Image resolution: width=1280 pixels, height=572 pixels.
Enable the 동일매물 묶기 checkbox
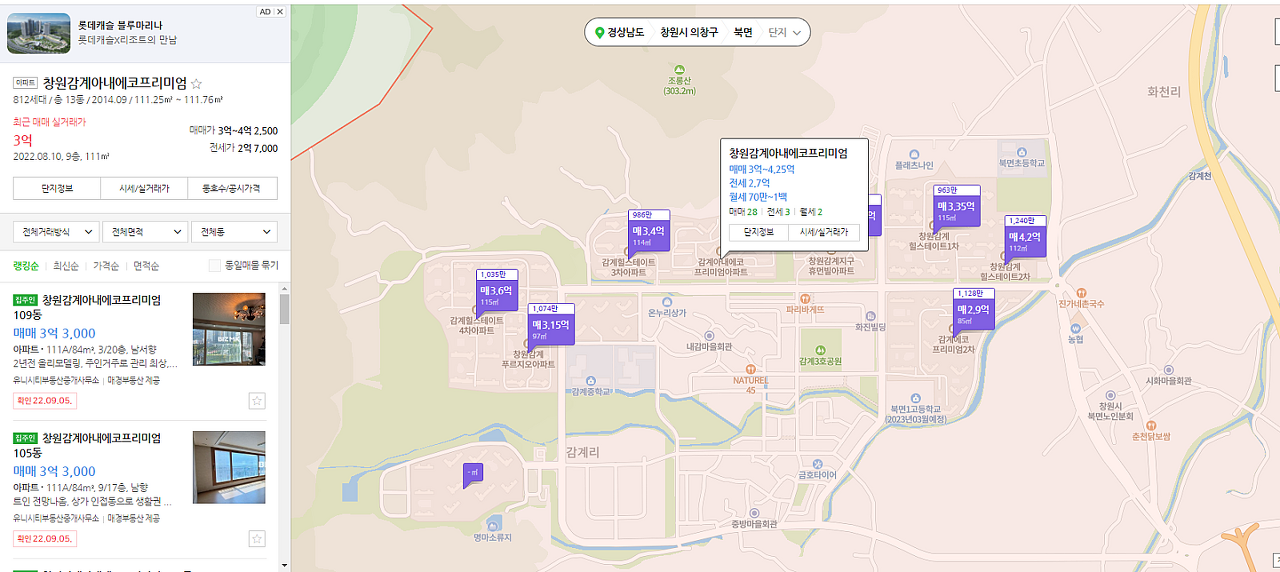tap(214, 266)
